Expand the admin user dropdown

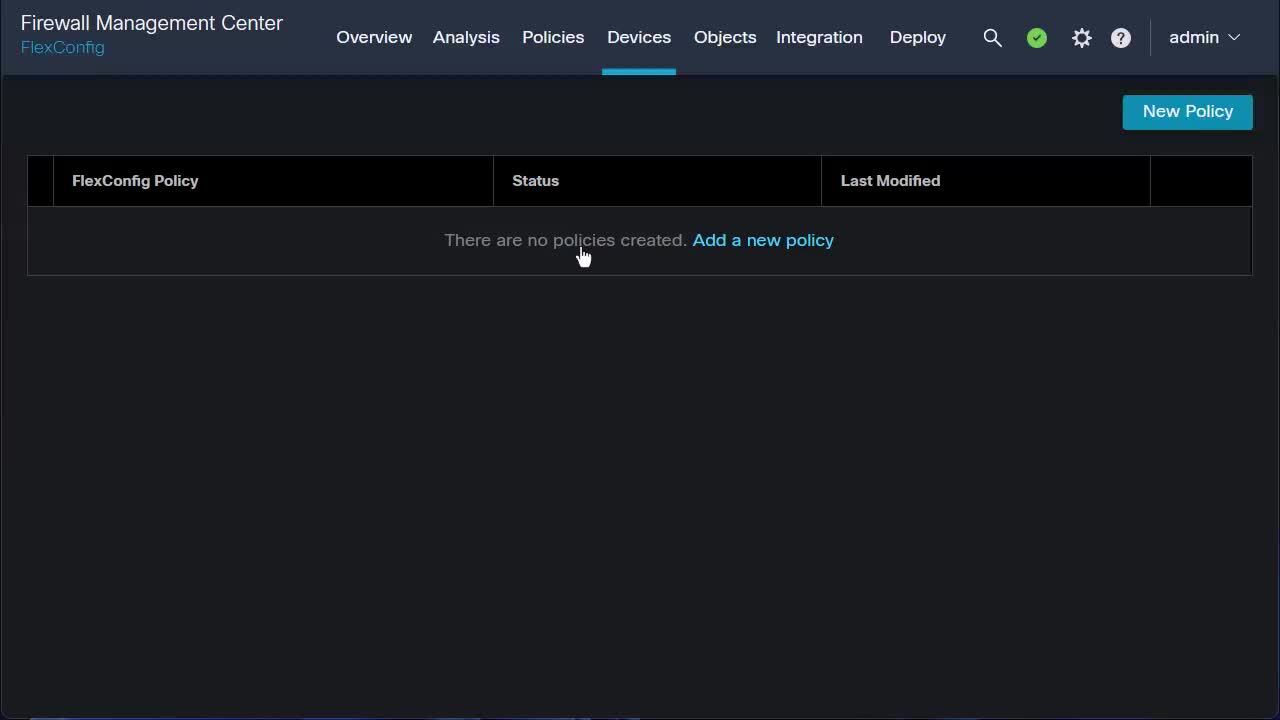1204,37
